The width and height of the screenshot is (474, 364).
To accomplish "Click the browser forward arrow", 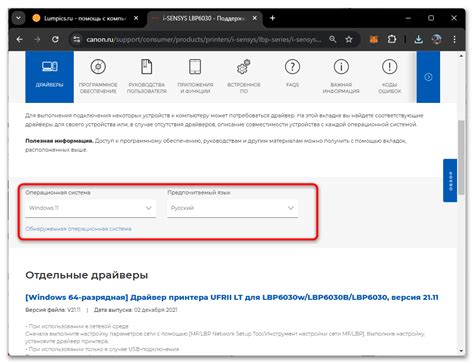I will [x=37, y=39].
